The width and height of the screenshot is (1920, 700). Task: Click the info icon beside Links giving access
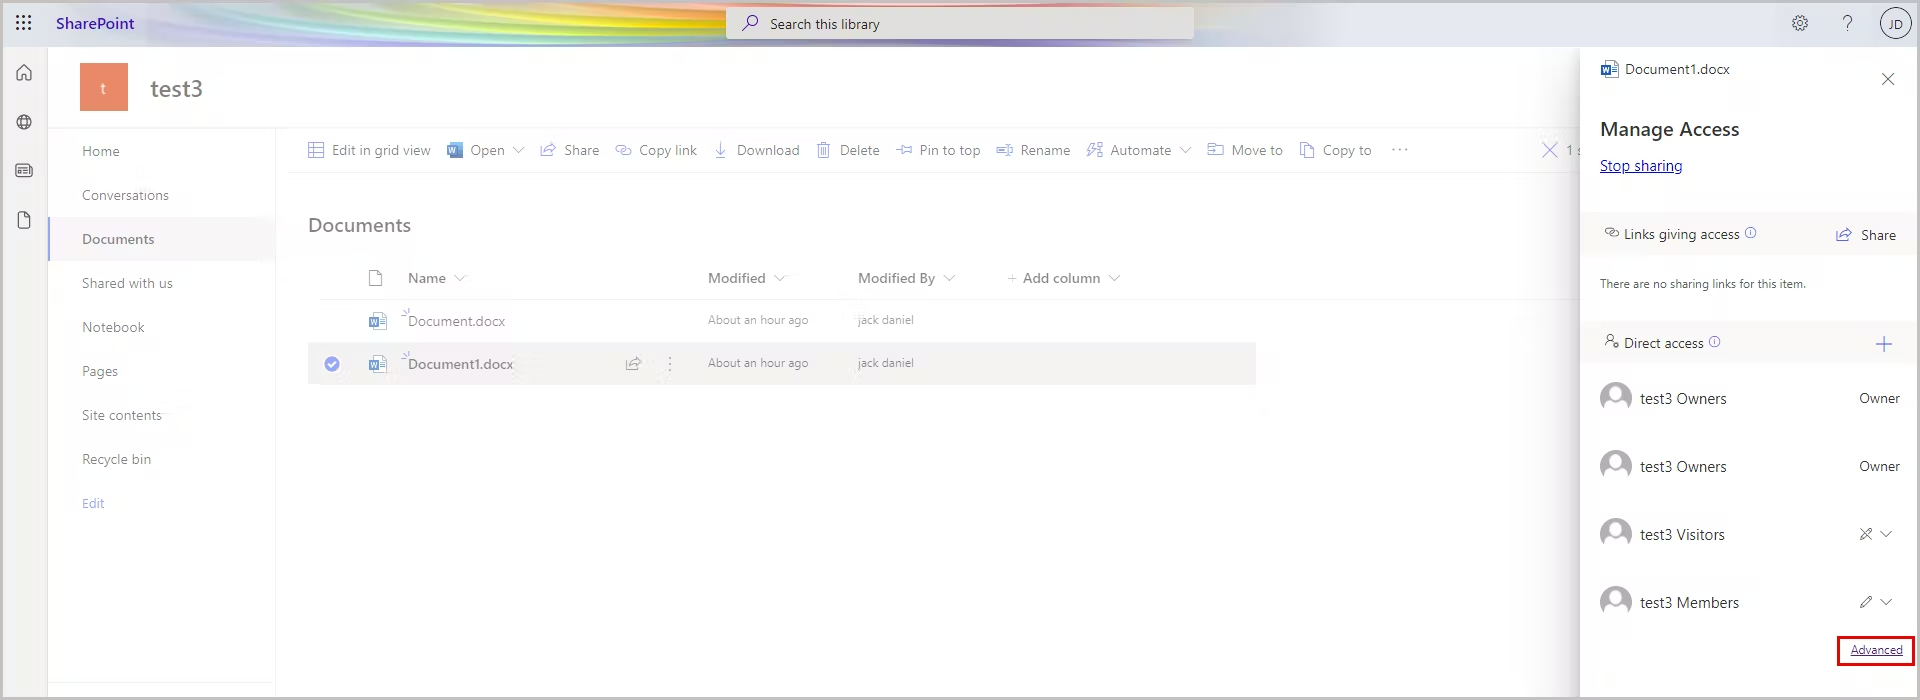[1750, 233]
